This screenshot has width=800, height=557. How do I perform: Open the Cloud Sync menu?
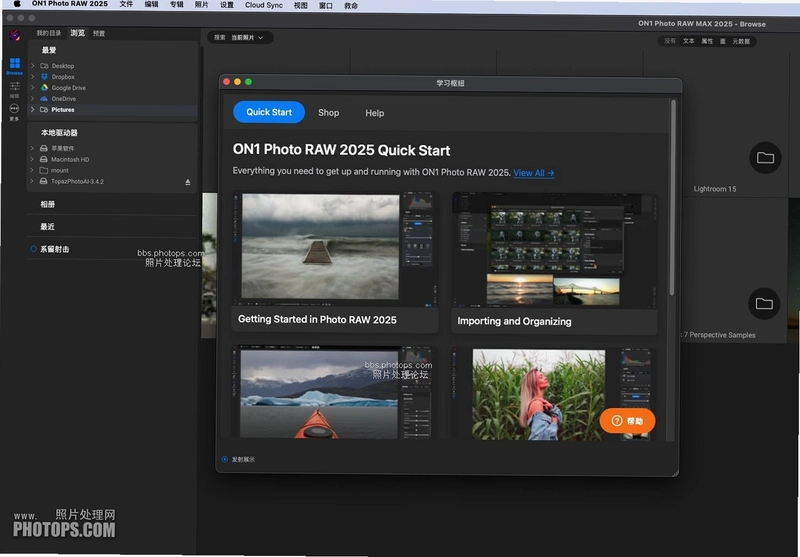coord(263,5)
